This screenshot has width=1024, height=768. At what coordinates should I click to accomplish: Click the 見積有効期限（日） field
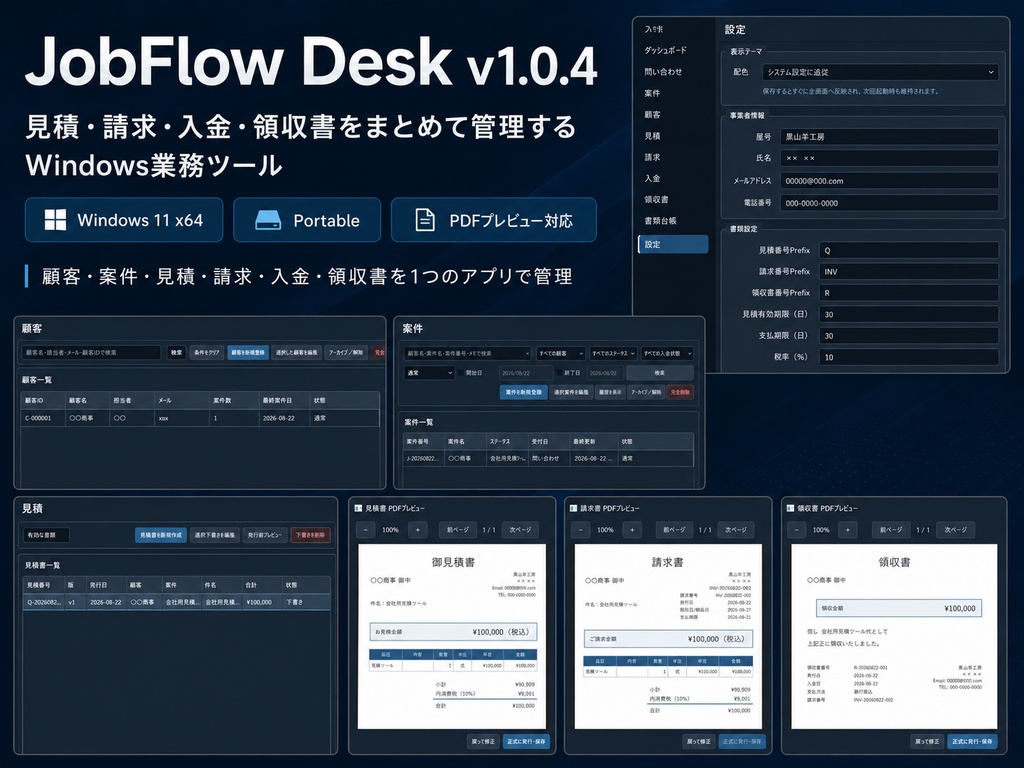pos(908,314)
